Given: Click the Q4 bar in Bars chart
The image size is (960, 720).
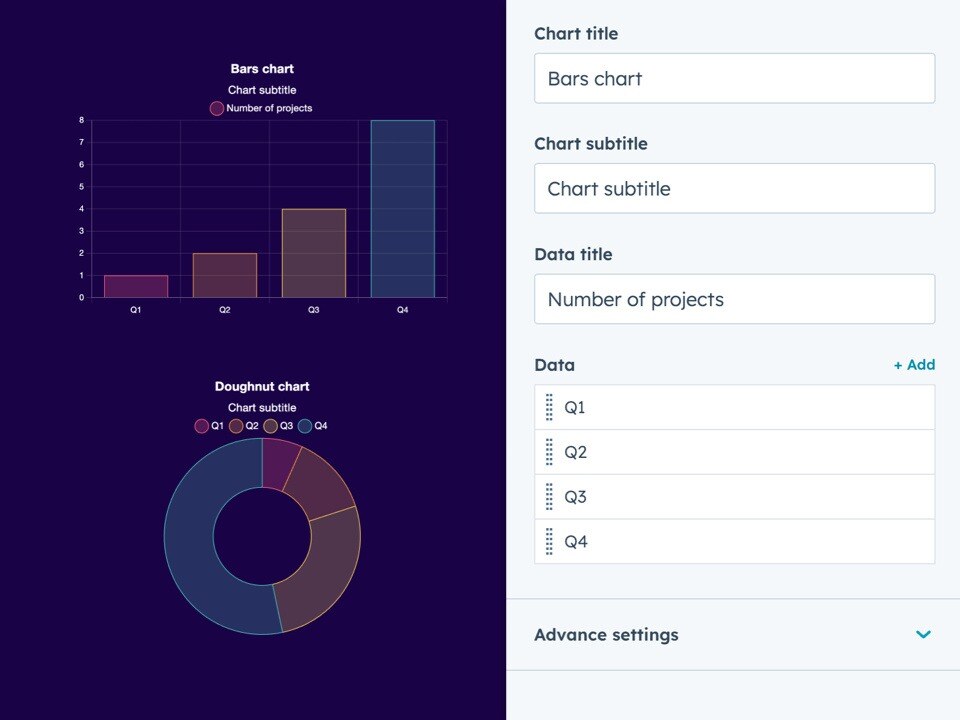Looking at the screenshot, I should tap(402, 208).
